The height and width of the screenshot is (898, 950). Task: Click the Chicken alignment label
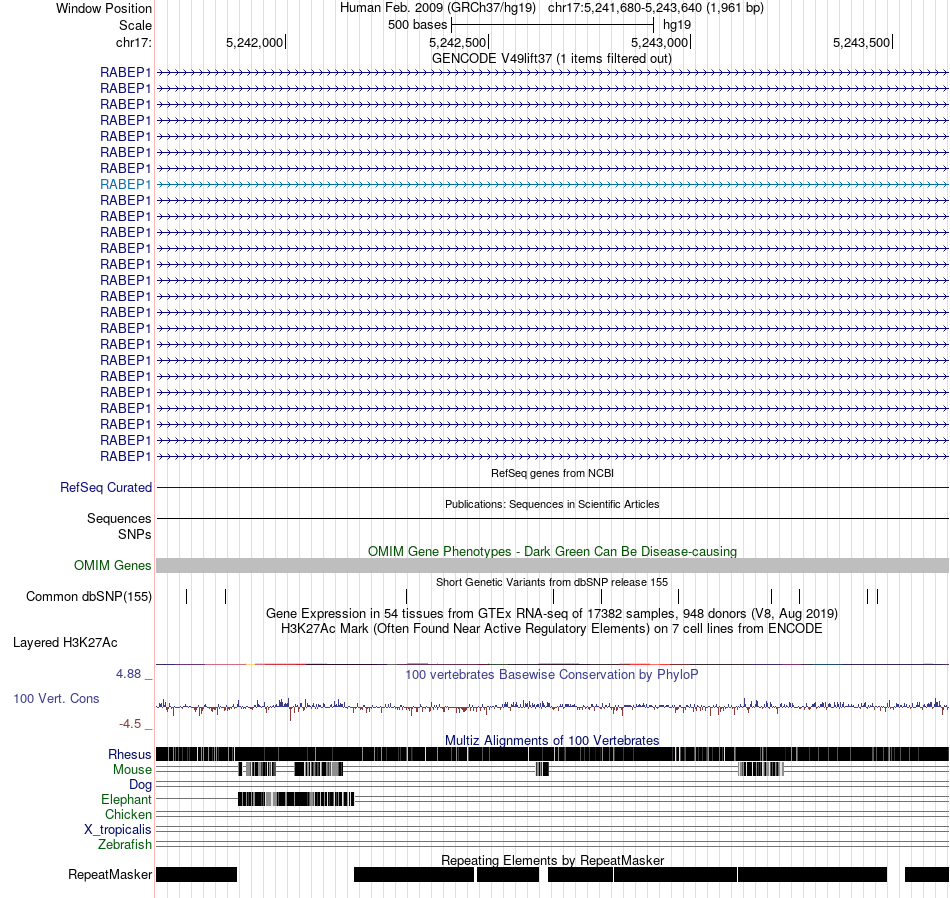pos(128,814)
